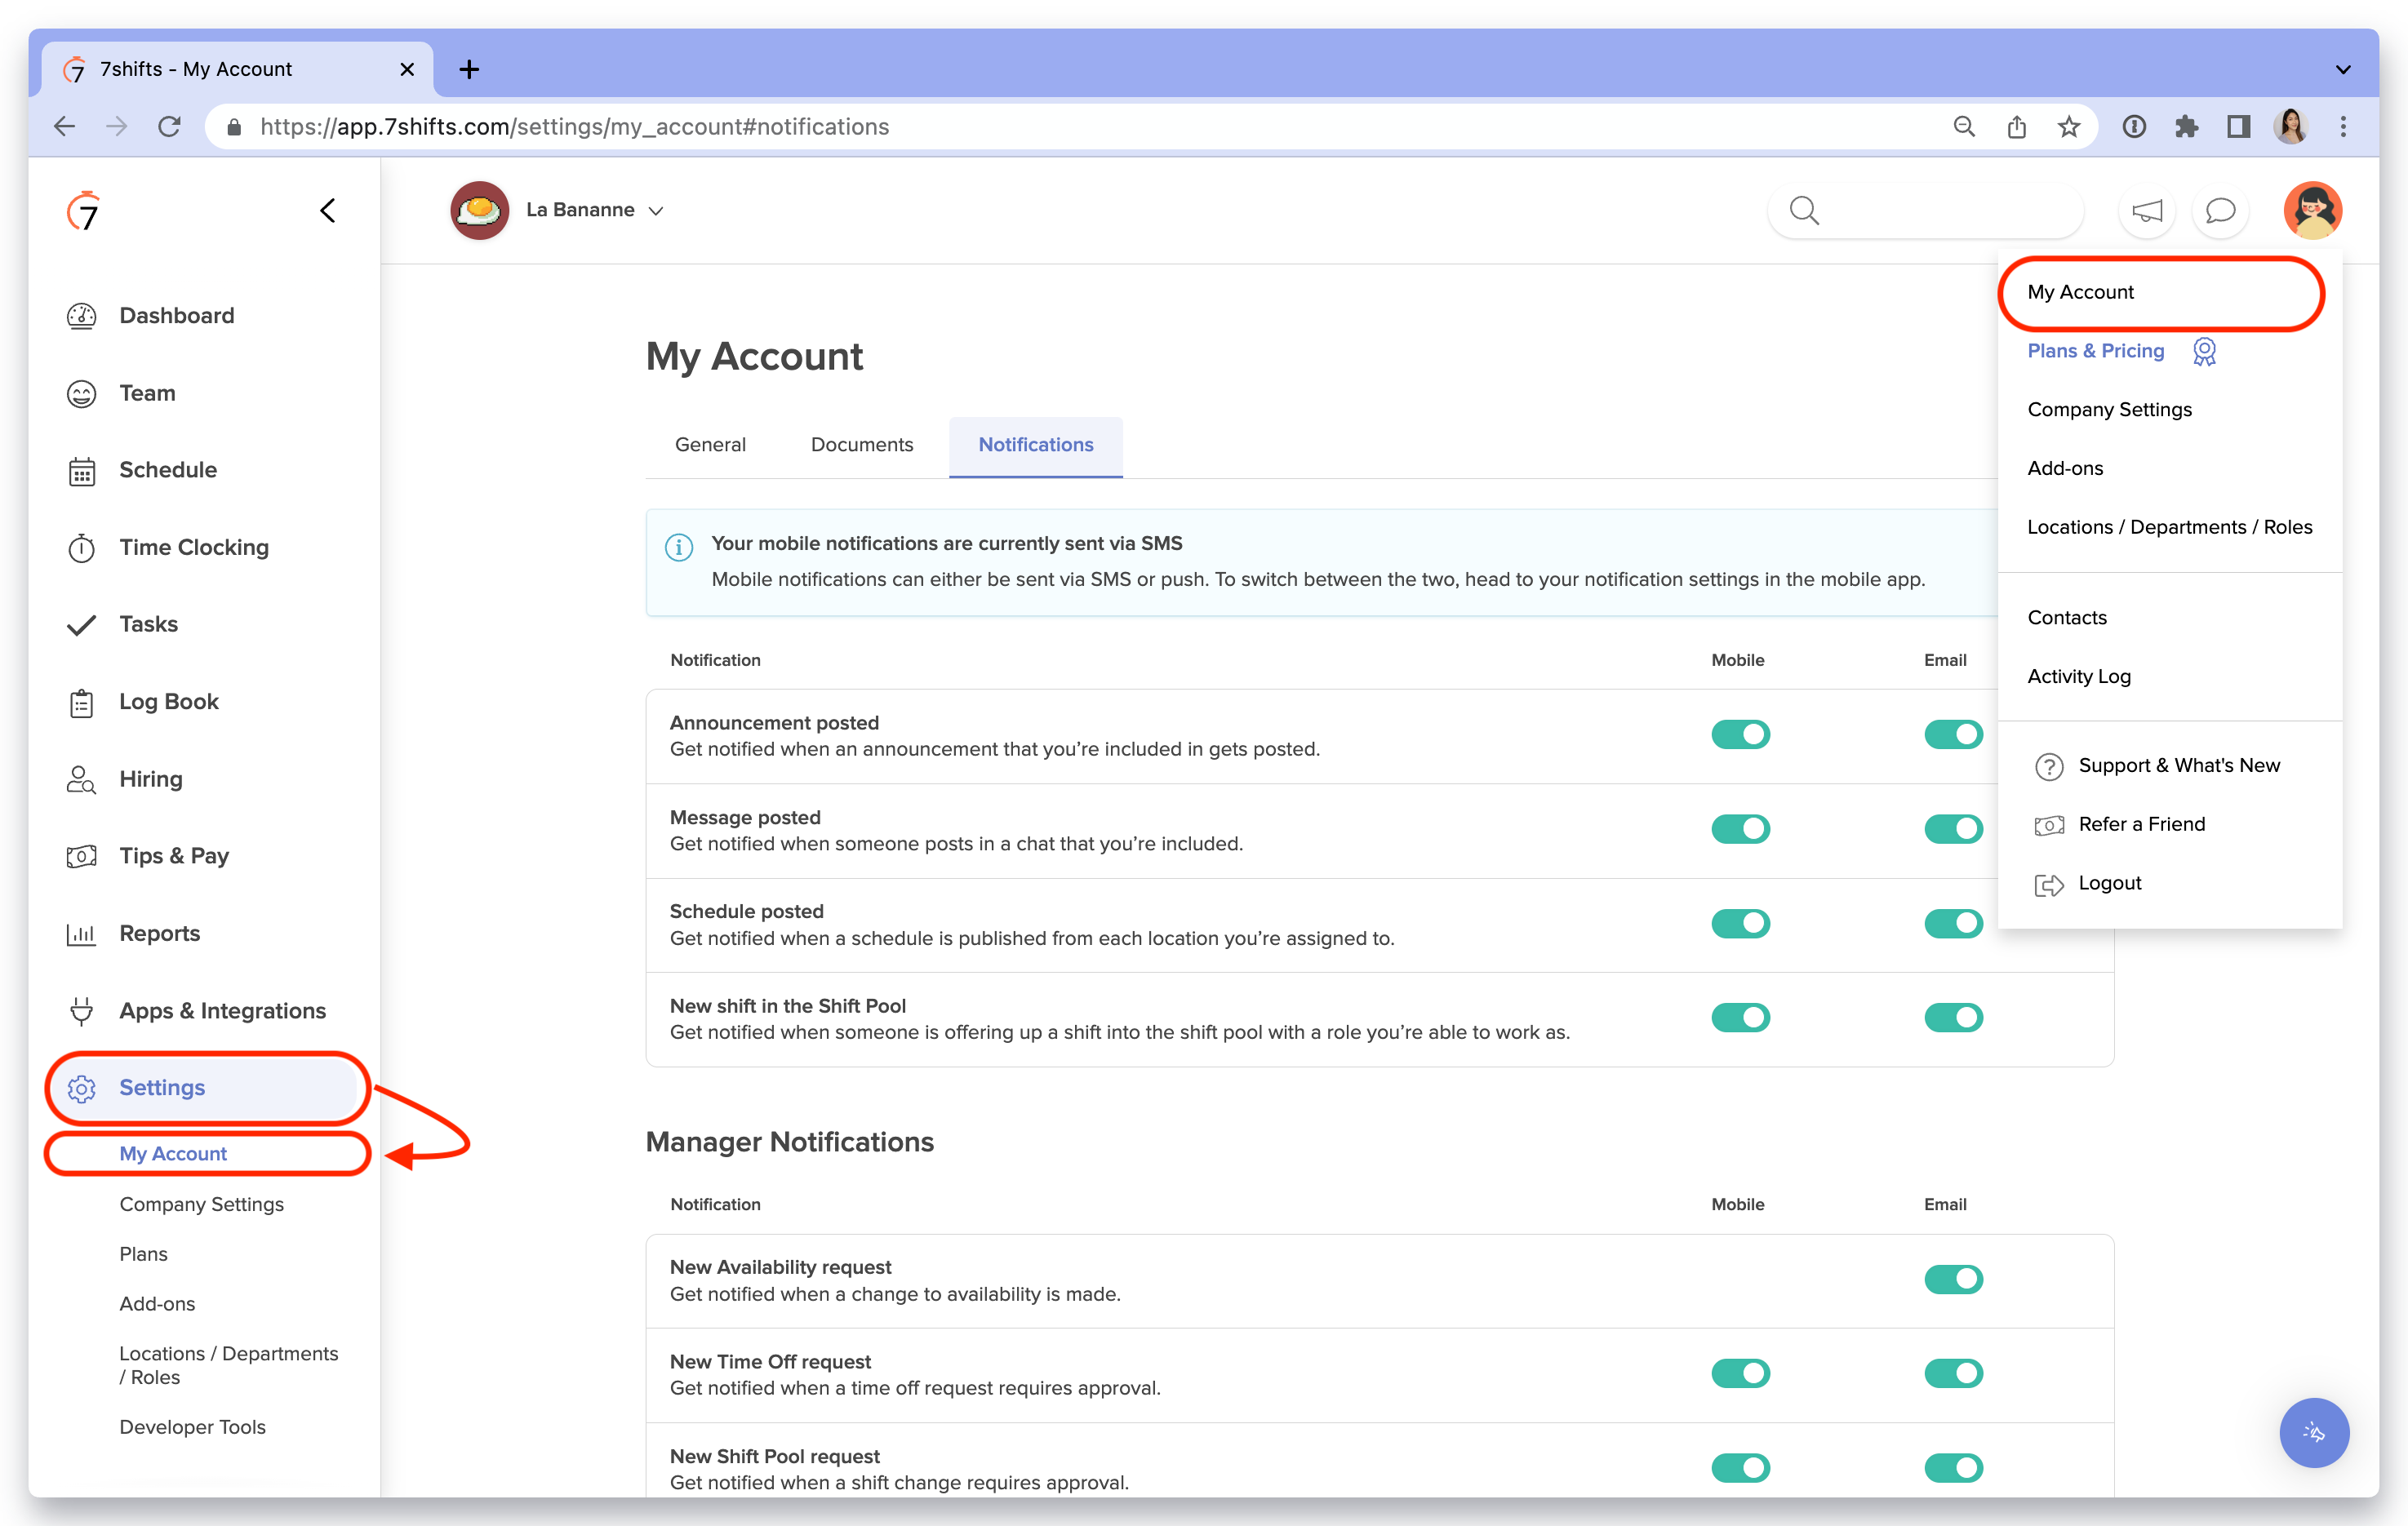Click the user profile avatar in header

tap(2312, 210)
